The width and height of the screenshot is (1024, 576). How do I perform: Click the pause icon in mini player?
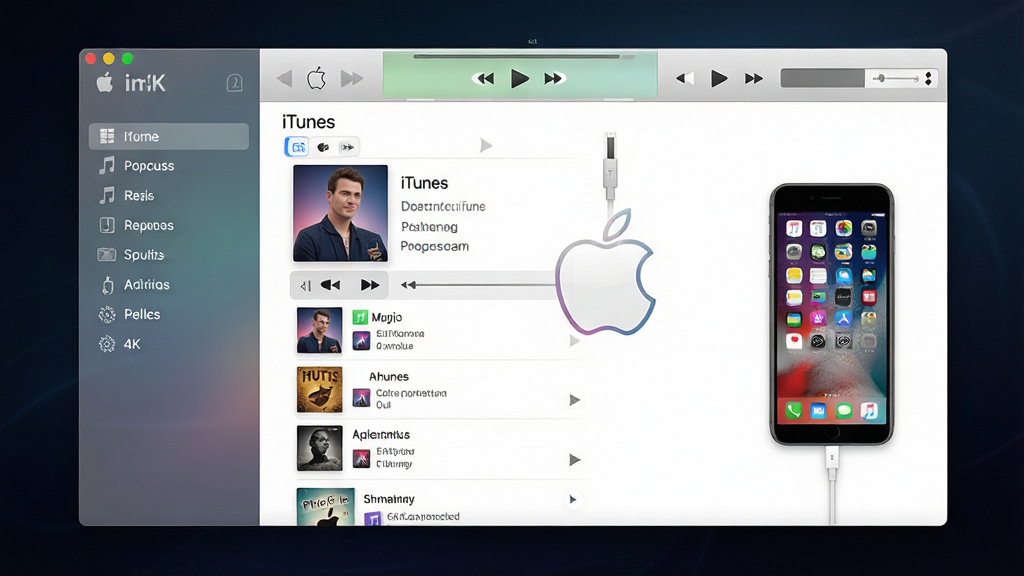(x=305, y=285)
